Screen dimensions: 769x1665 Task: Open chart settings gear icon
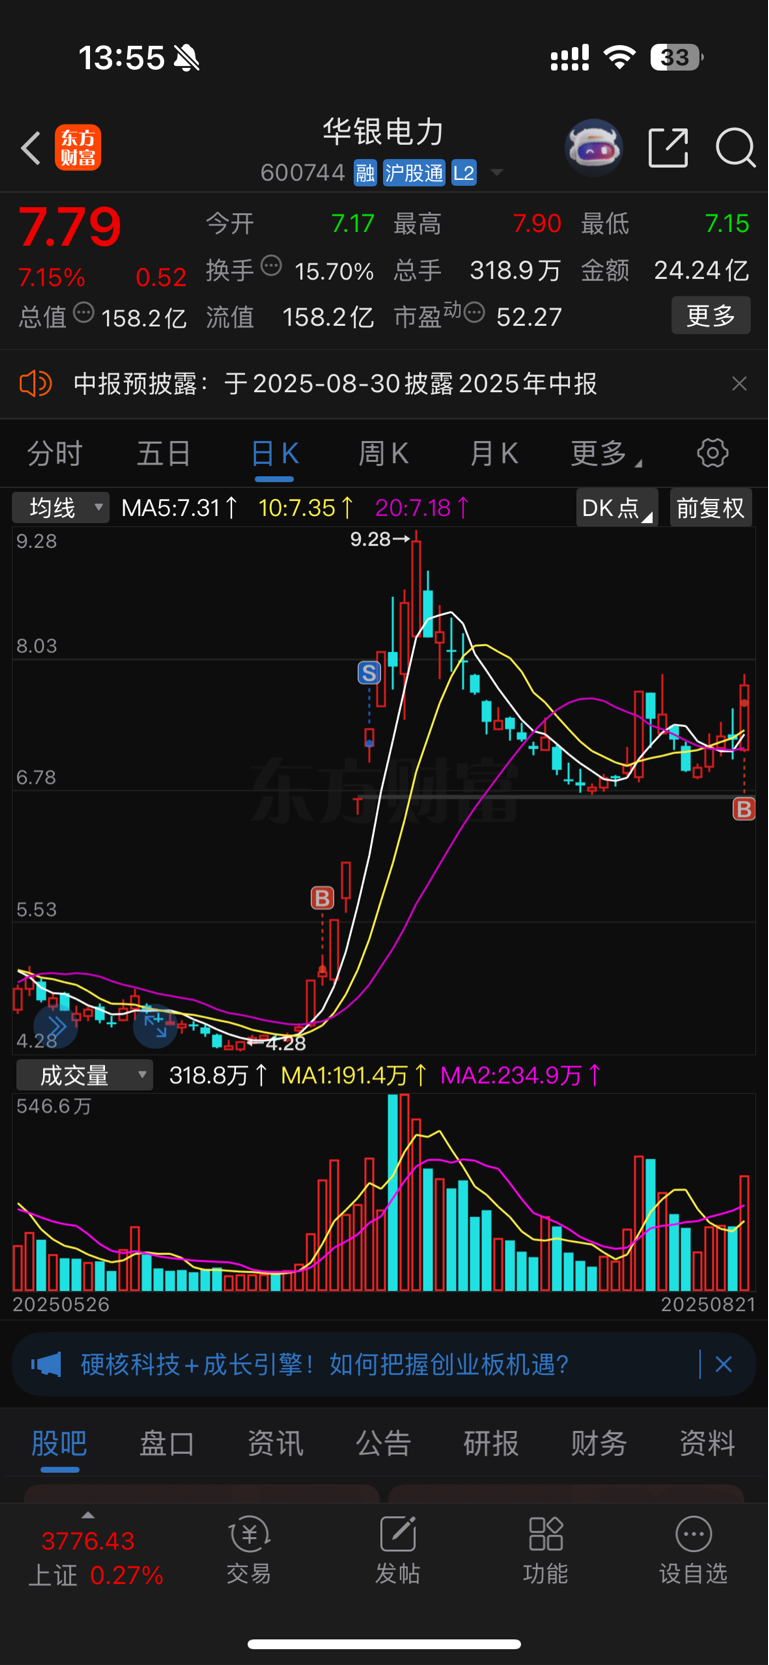pos(712,453)
